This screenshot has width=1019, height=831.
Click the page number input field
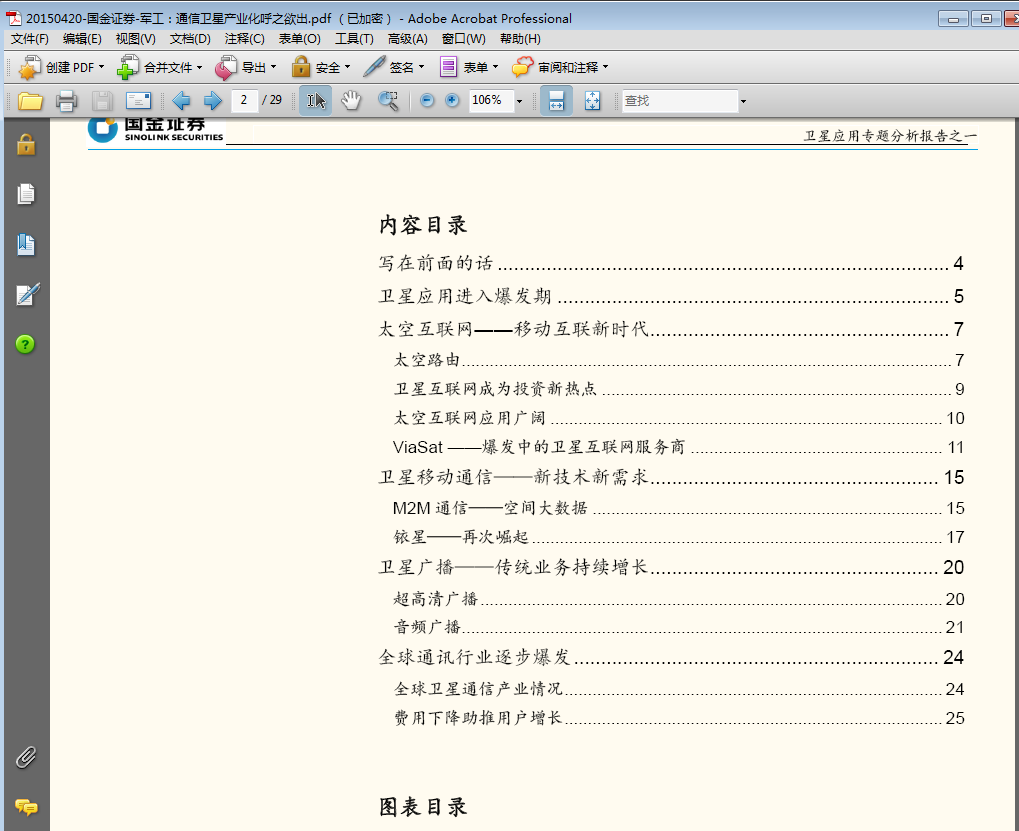(x=244, y=100)
